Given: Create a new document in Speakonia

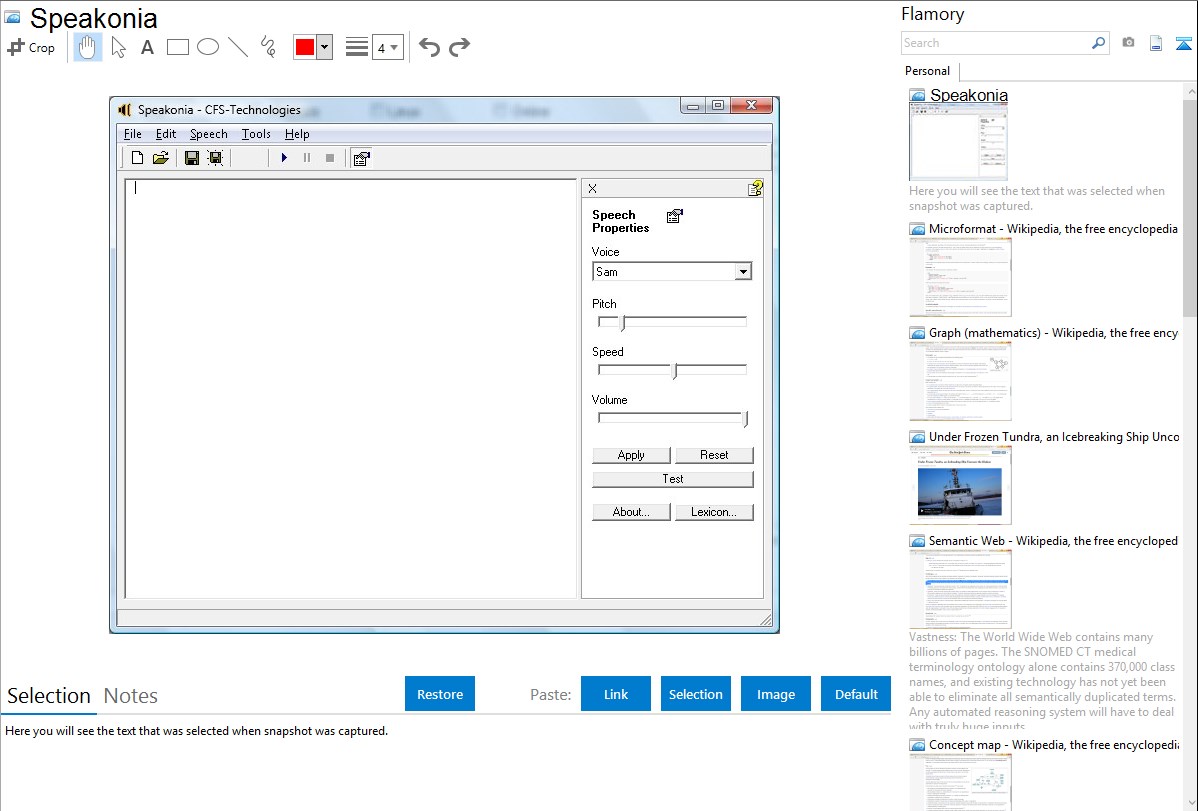Looking at the screenshot, I should pyautogui.click(x=138, y=157).
